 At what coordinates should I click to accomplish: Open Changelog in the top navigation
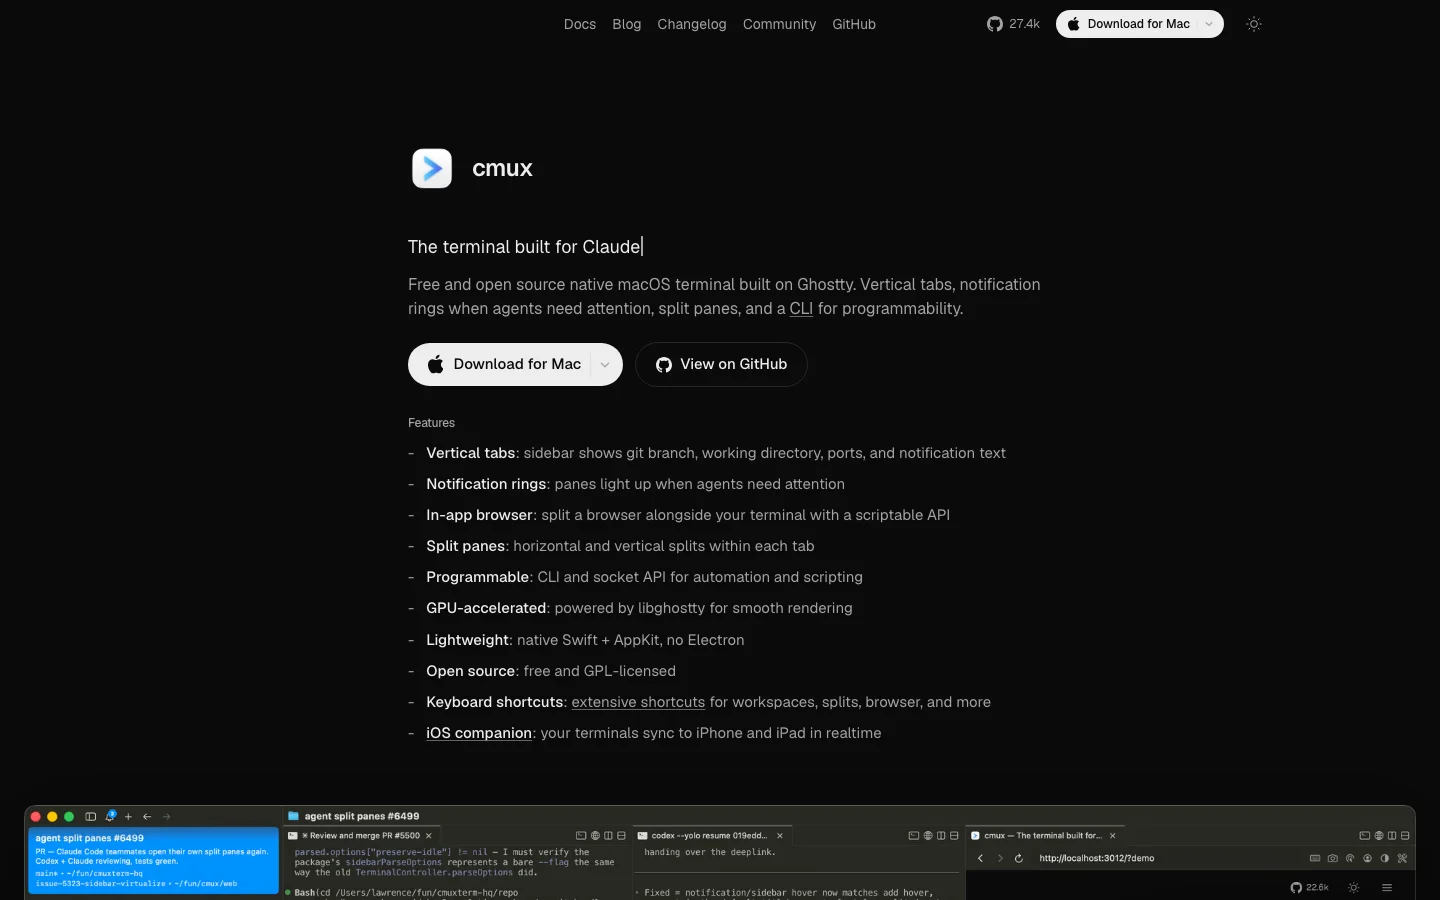coord(692,24)
